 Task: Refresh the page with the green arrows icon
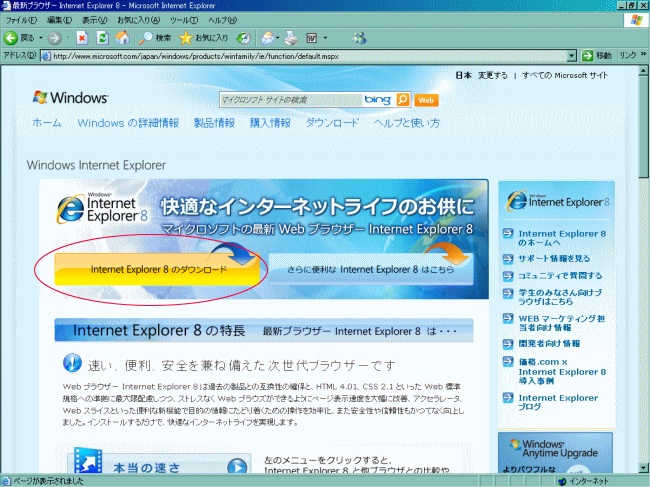102,38
